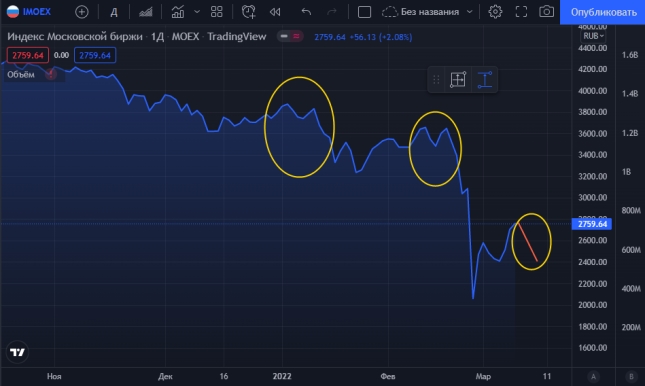
Task: Click the 1.6B volume scale label
Action: (630, 55)
